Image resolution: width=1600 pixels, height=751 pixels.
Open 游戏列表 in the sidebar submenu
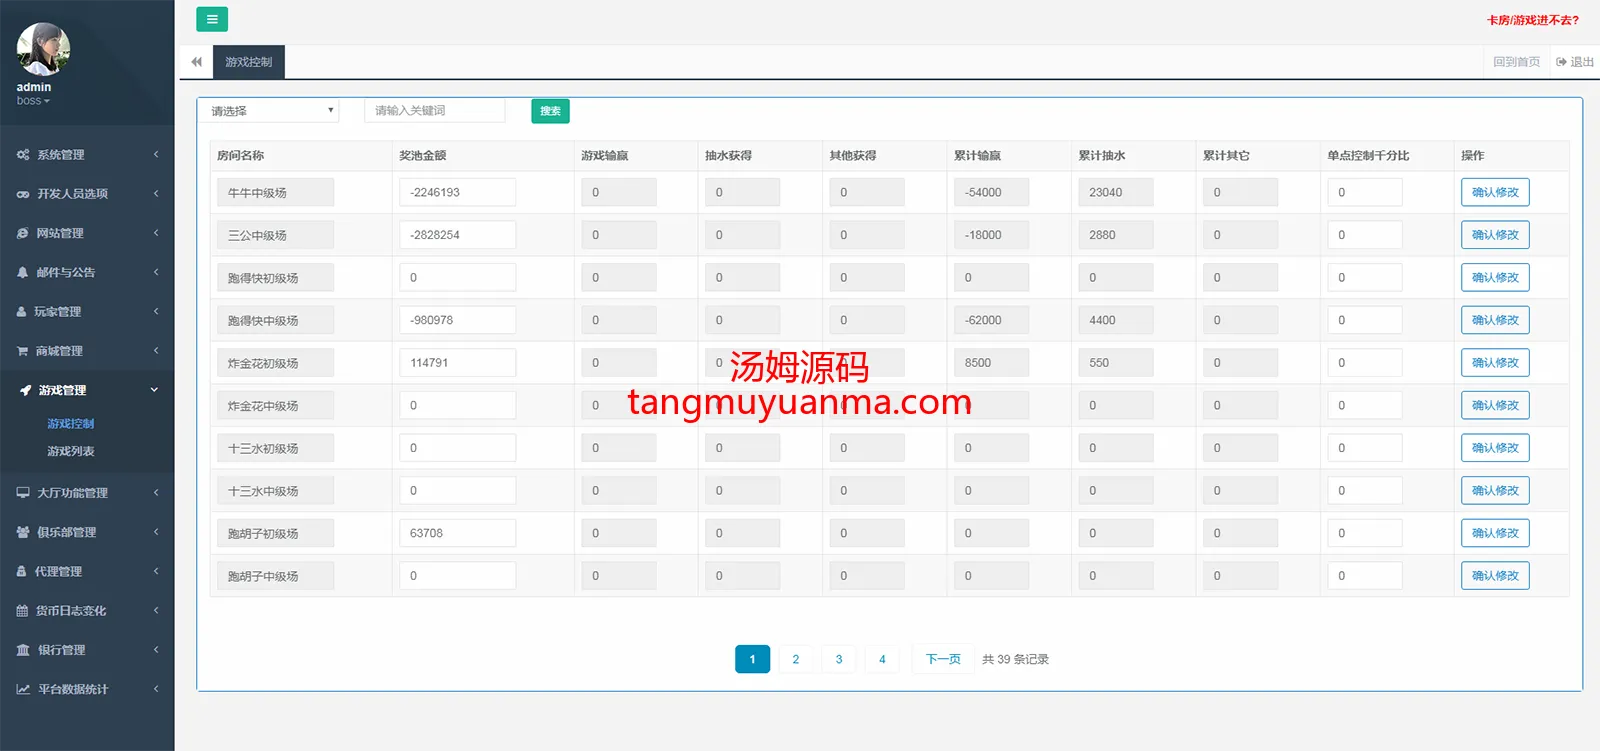pyautogui.click(x=71, y=451)
